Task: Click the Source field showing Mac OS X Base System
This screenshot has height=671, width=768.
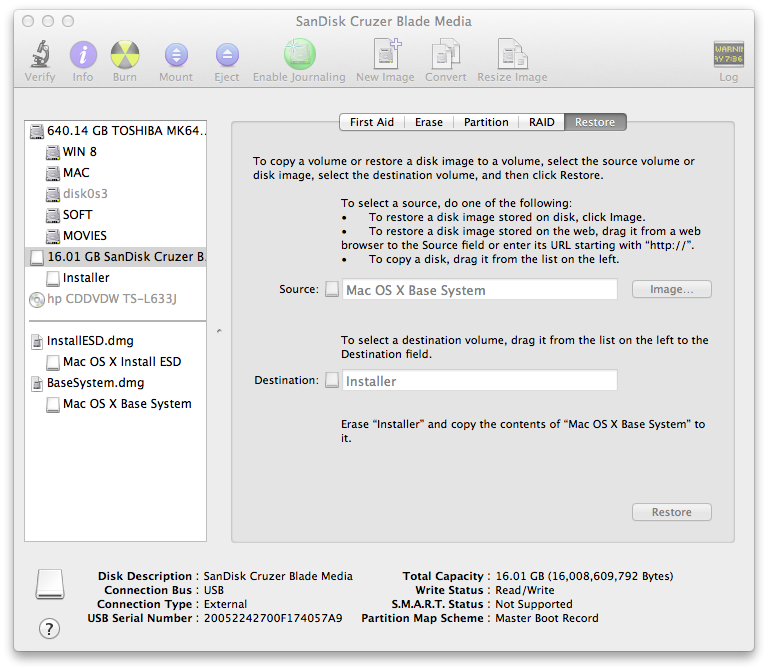Action: tap(480, 290)
